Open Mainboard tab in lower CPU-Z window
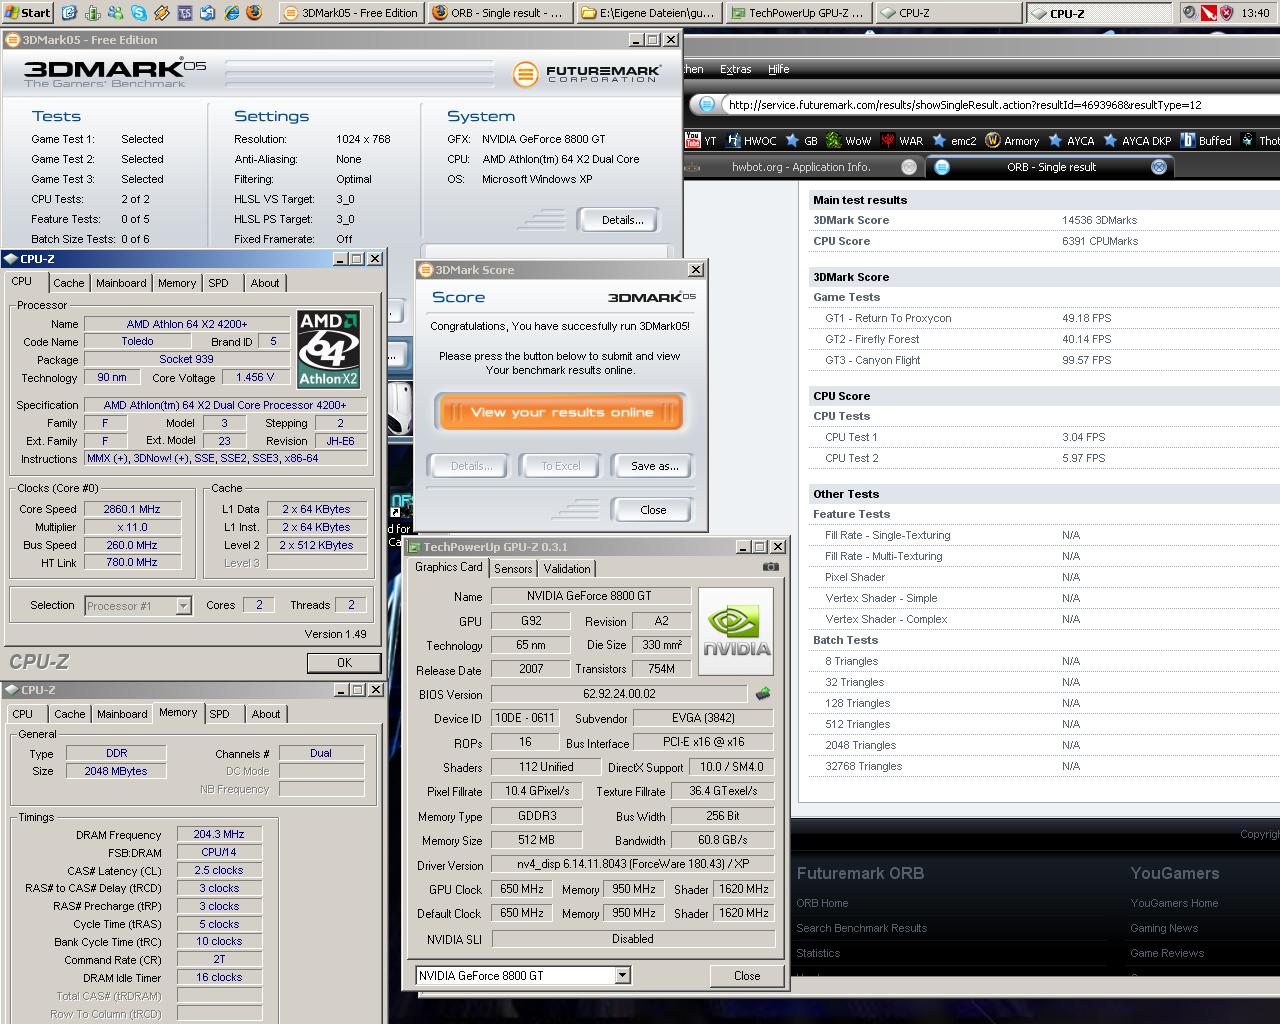Screen dimensions: 1280x1024 pyautogui.click(x=122, y=714)
